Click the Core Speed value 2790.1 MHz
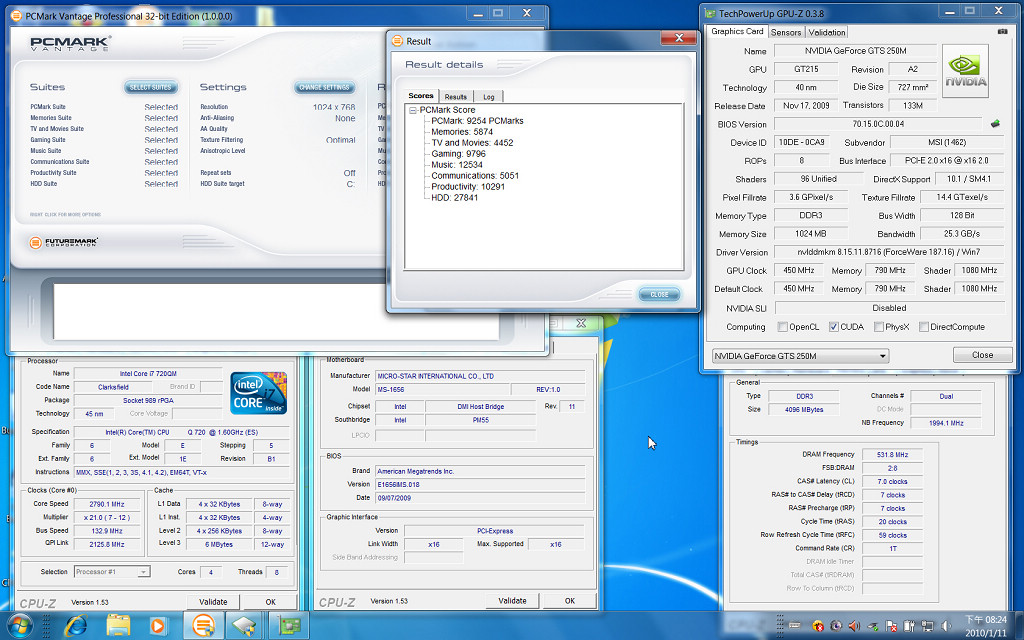Viewport: 1024px width, 640px height. click(107, 504)
